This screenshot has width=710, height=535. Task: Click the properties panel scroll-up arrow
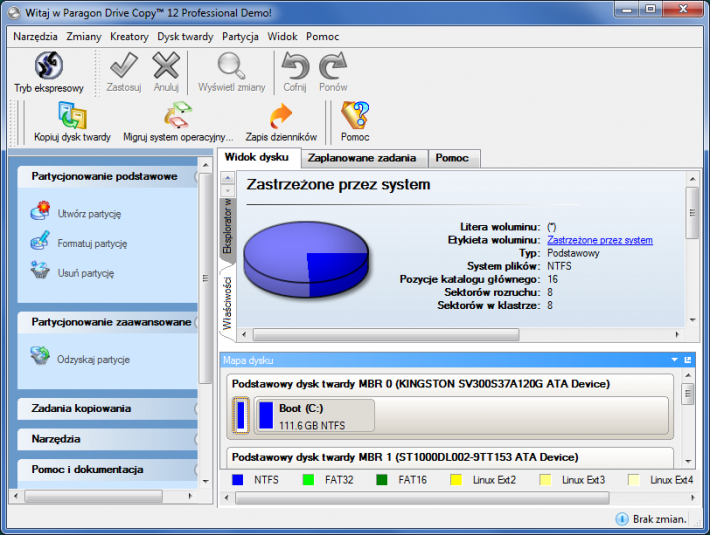coord(692,179)
